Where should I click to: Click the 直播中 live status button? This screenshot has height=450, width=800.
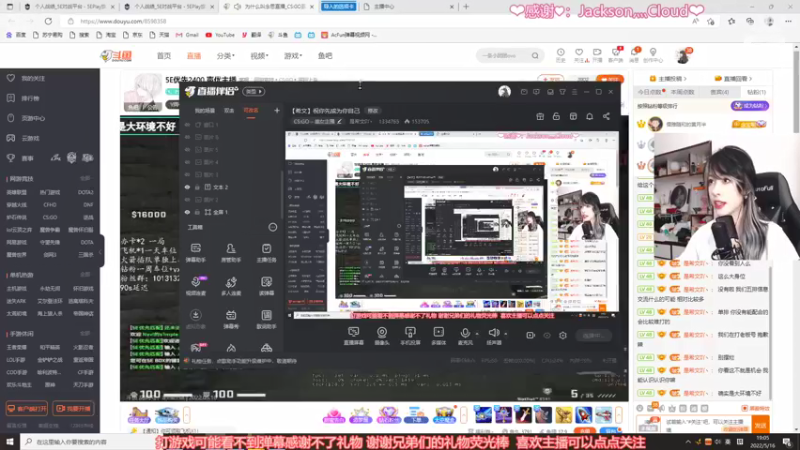[593, 336]
